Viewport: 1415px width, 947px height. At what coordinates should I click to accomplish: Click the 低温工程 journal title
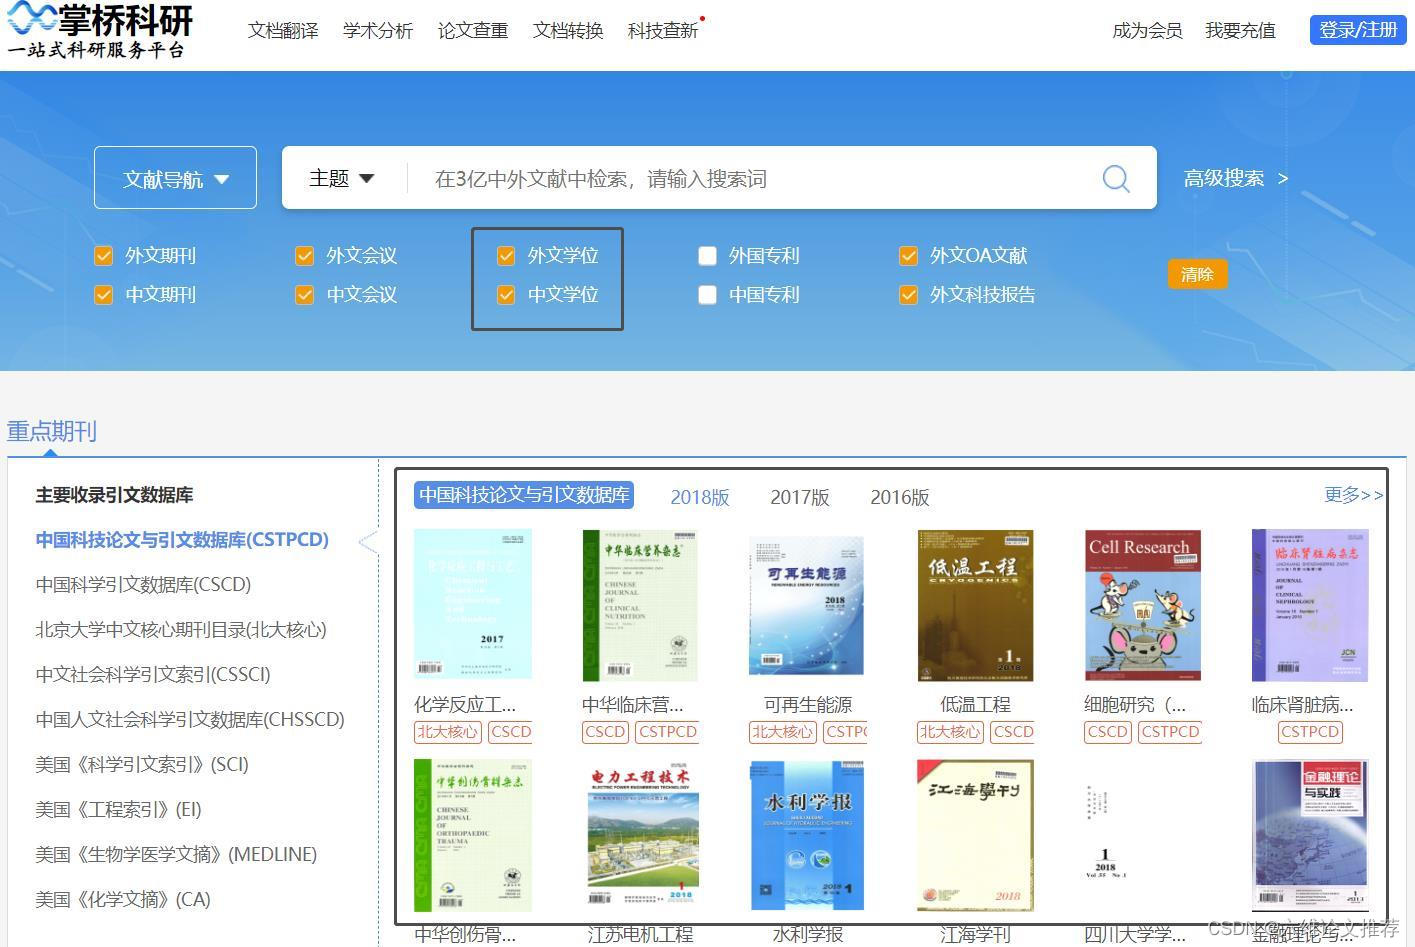975,705
